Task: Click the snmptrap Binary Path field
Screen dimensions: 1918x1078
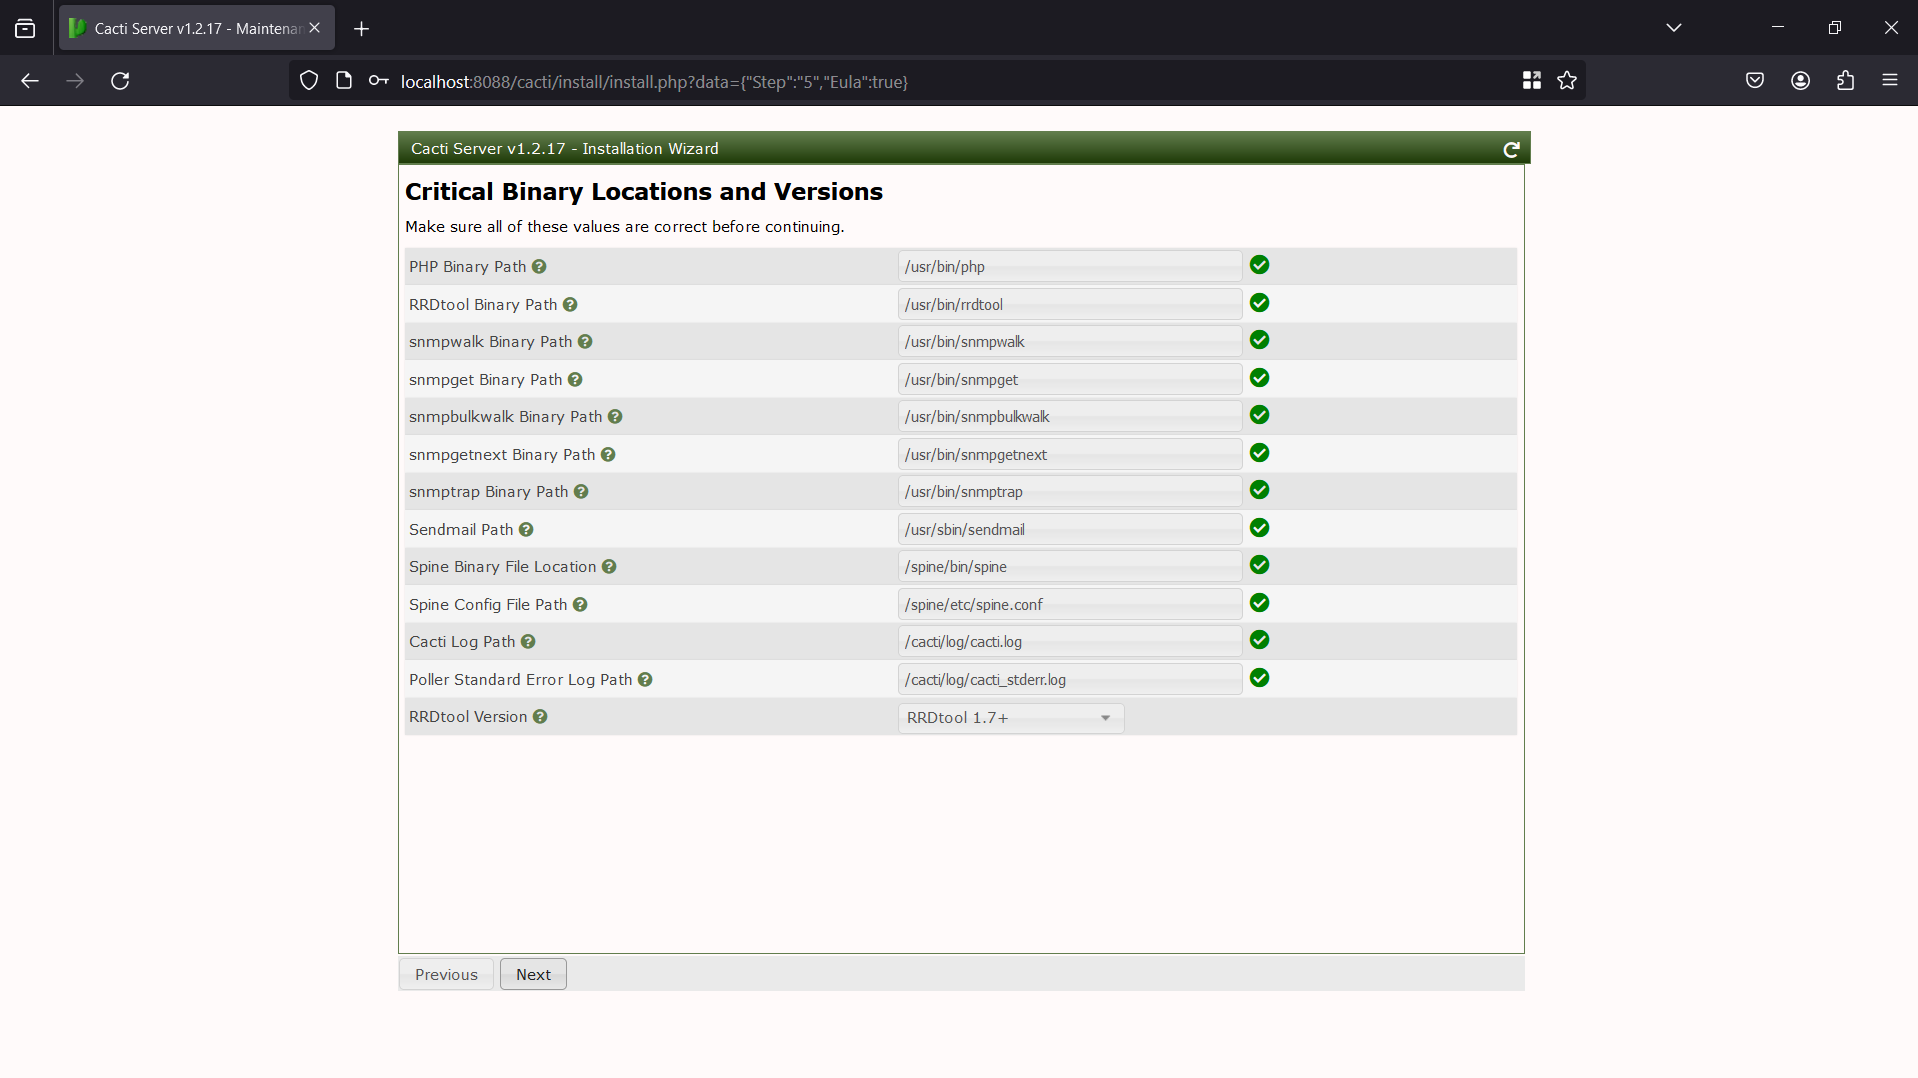Action: (1070, 492)
